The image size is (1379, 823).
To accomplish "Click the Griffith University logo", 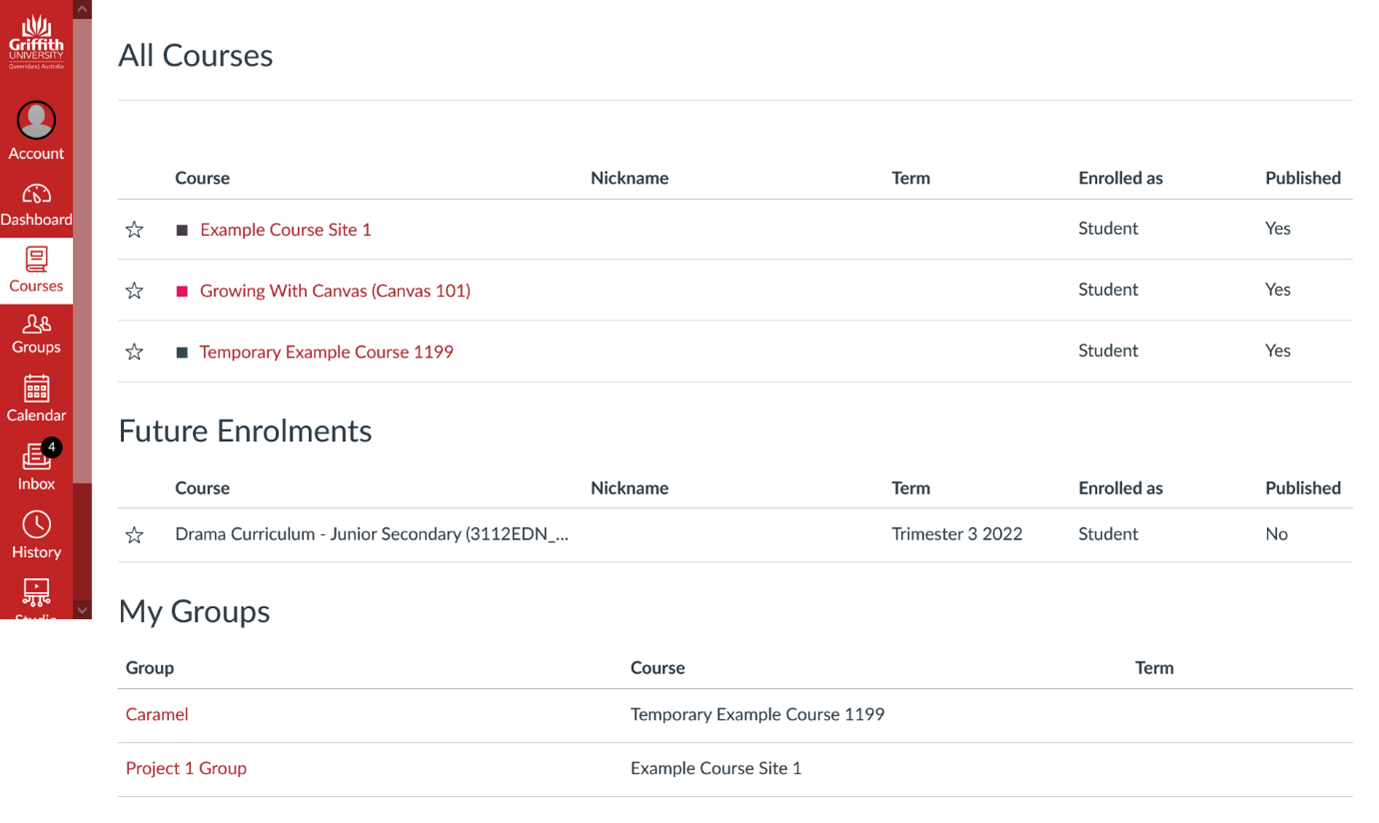I will point(36,42).
